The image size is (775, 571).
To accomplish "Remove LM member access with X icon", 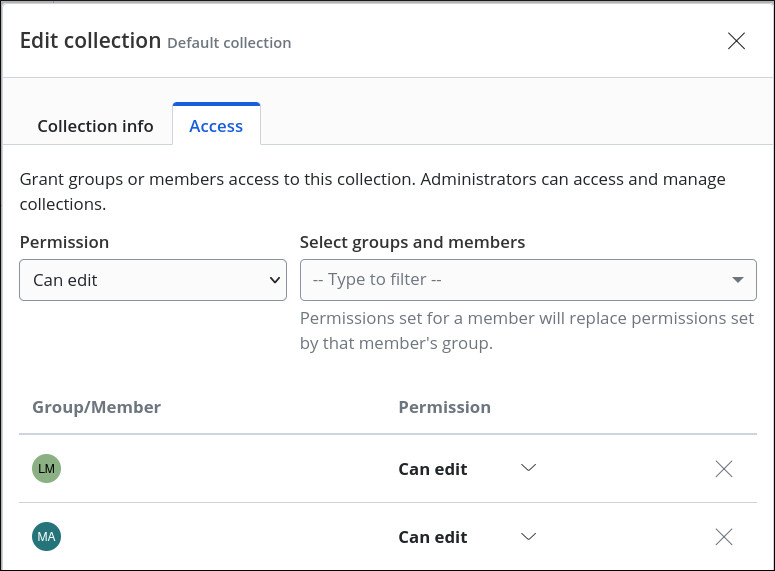I will pyautogui.click(x=724, y=469).
